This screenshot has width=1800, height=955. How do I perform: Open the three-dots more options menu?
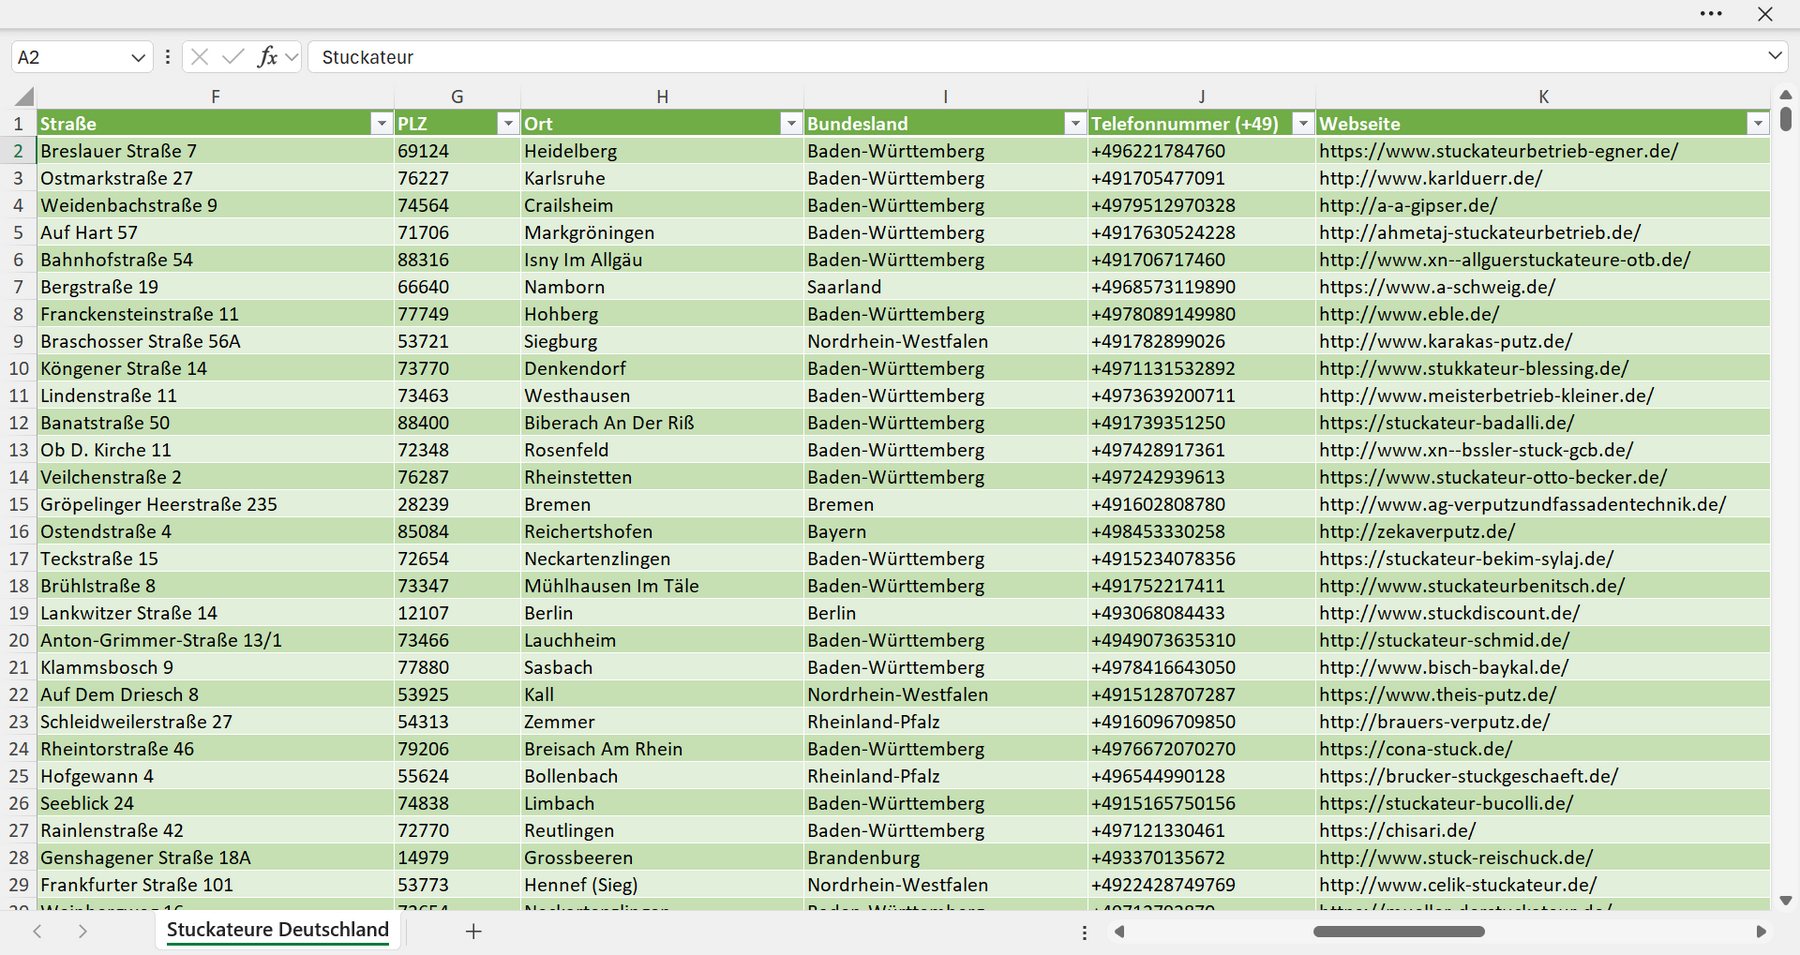1711,14
